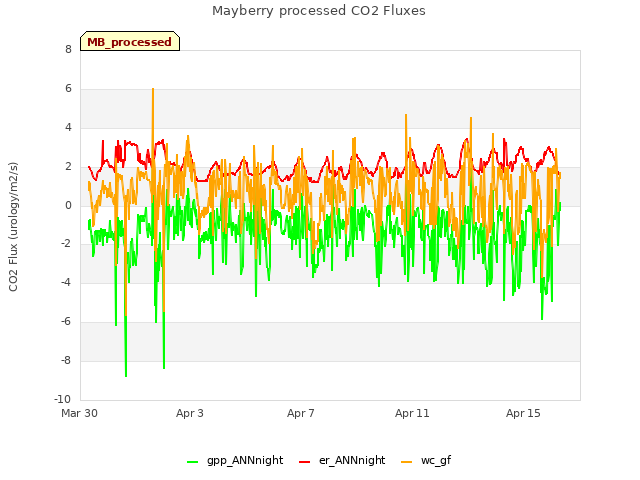640x480 pixels.
Task: Click the y-axis value 6
Action: (68, 89)
